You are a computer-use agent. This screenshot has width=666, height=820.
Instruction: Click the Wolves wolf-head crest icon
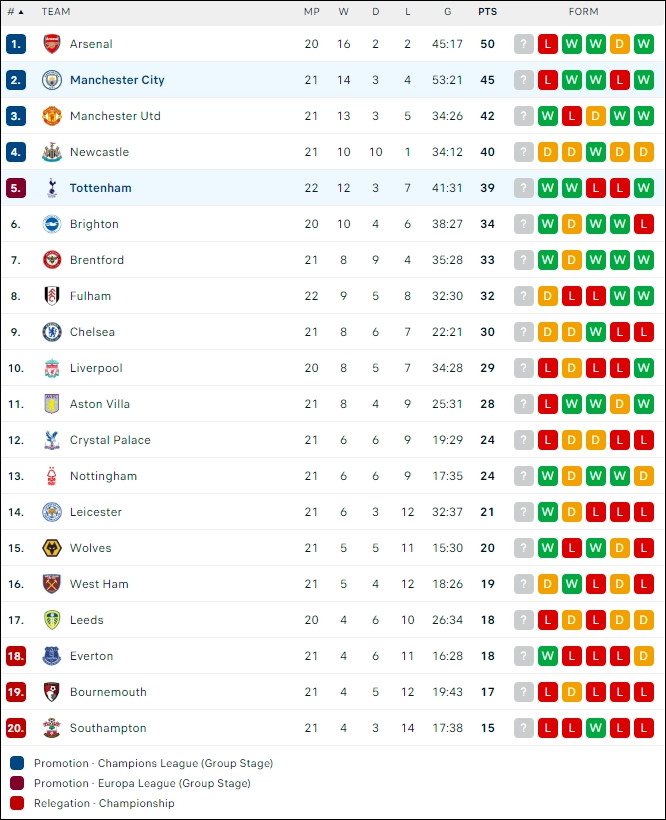[x=52, y=548]
